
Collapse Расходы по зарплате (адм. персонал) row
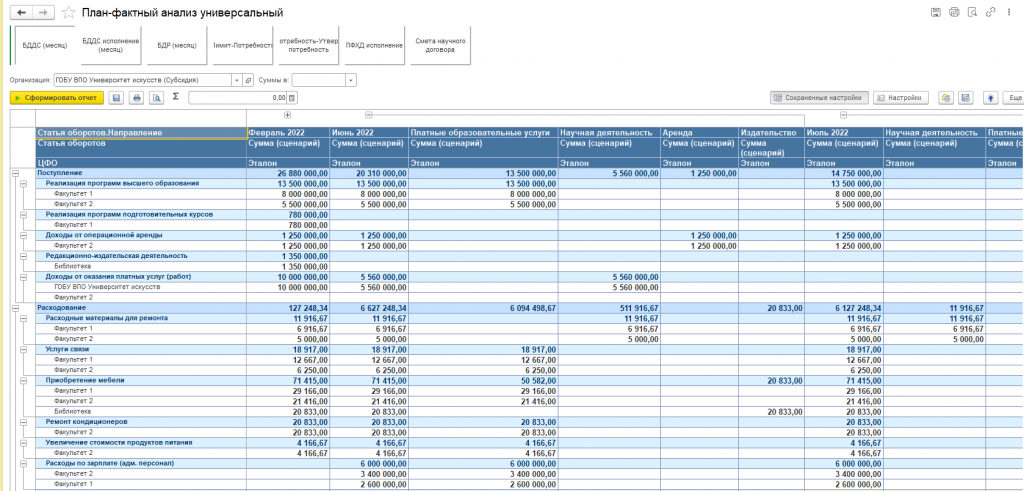[25, 464]
